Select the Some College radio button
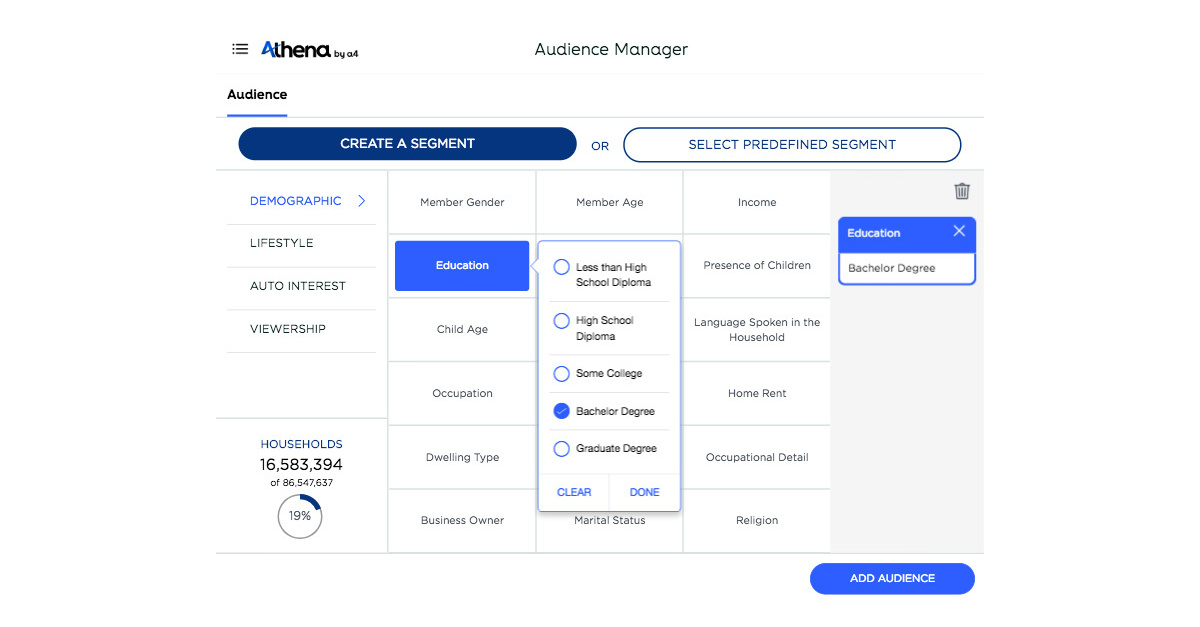 (562, 373)
